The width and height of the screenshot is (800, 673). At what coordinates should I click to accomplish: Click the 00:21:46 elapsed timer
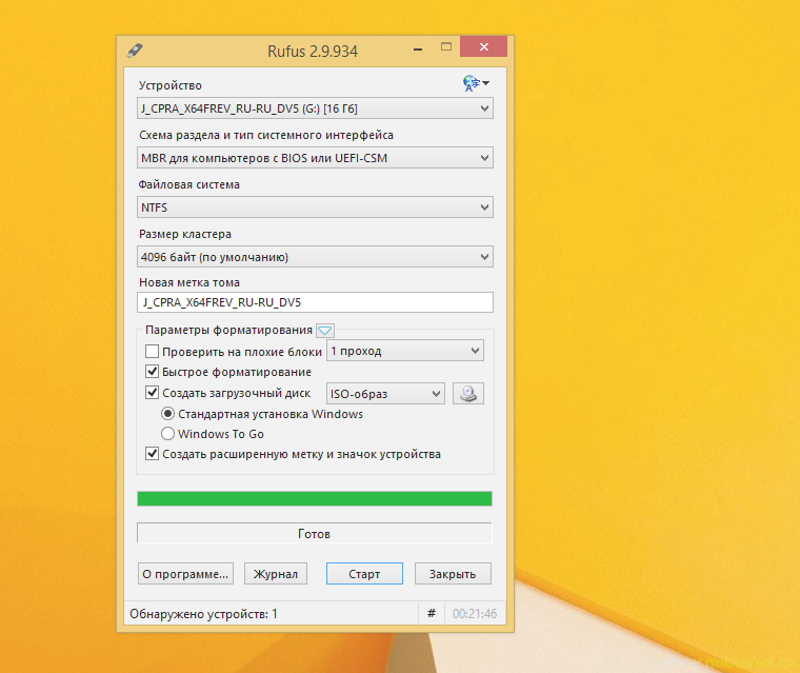click(x=474, y=614)
